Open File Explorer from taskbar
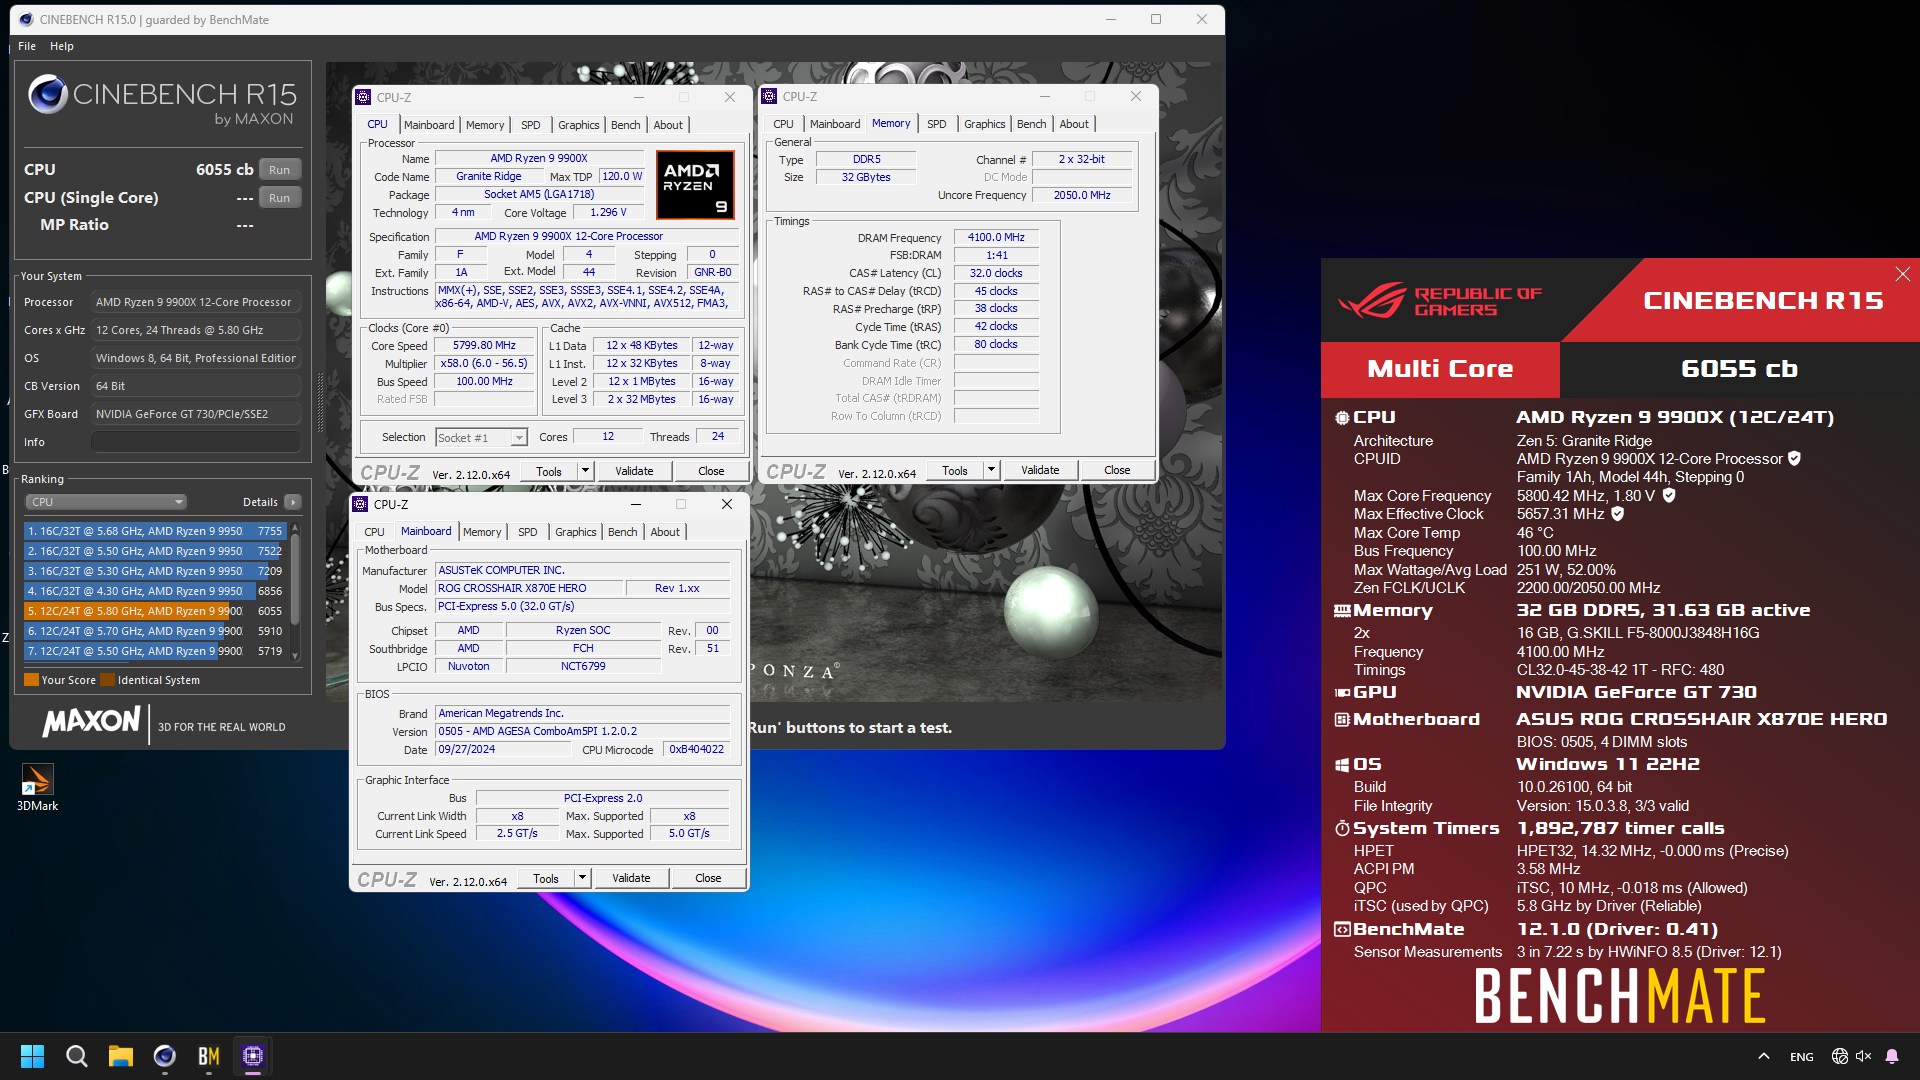1920x1080 pixels. (x=121, y=1056)
